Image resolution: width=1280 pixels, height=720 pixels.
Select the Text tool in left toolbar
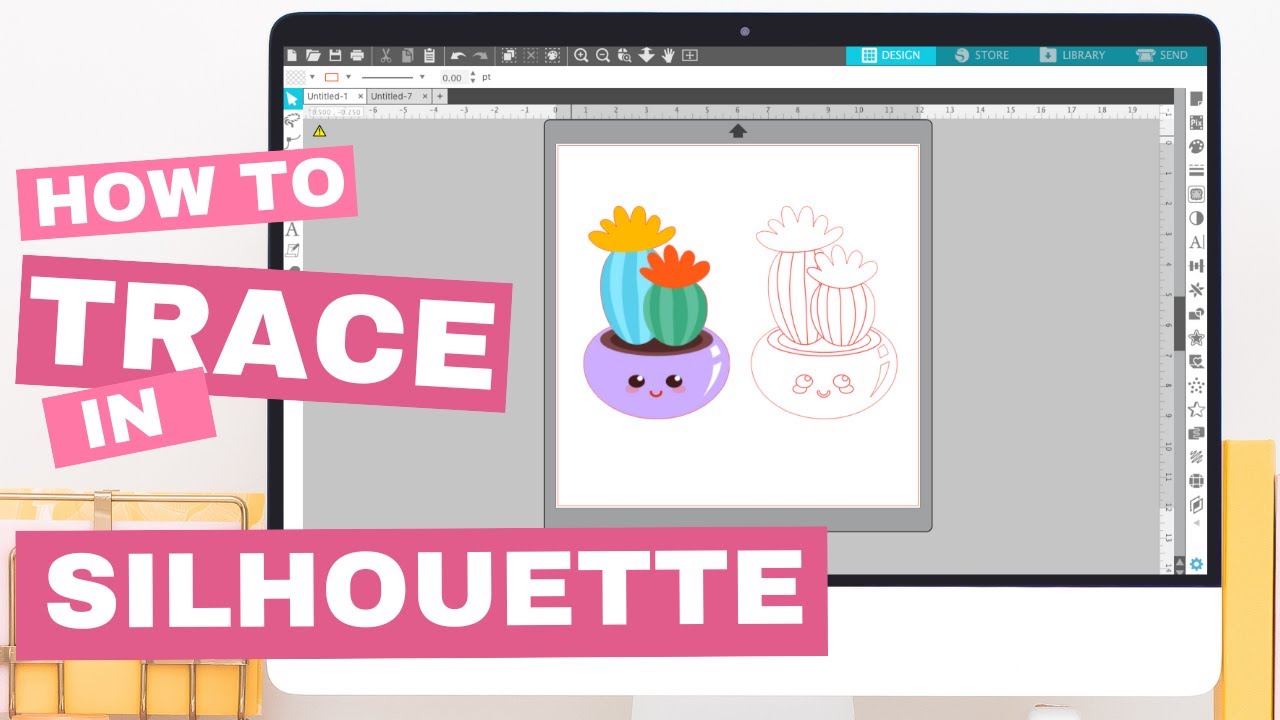[x=292, y=229]
